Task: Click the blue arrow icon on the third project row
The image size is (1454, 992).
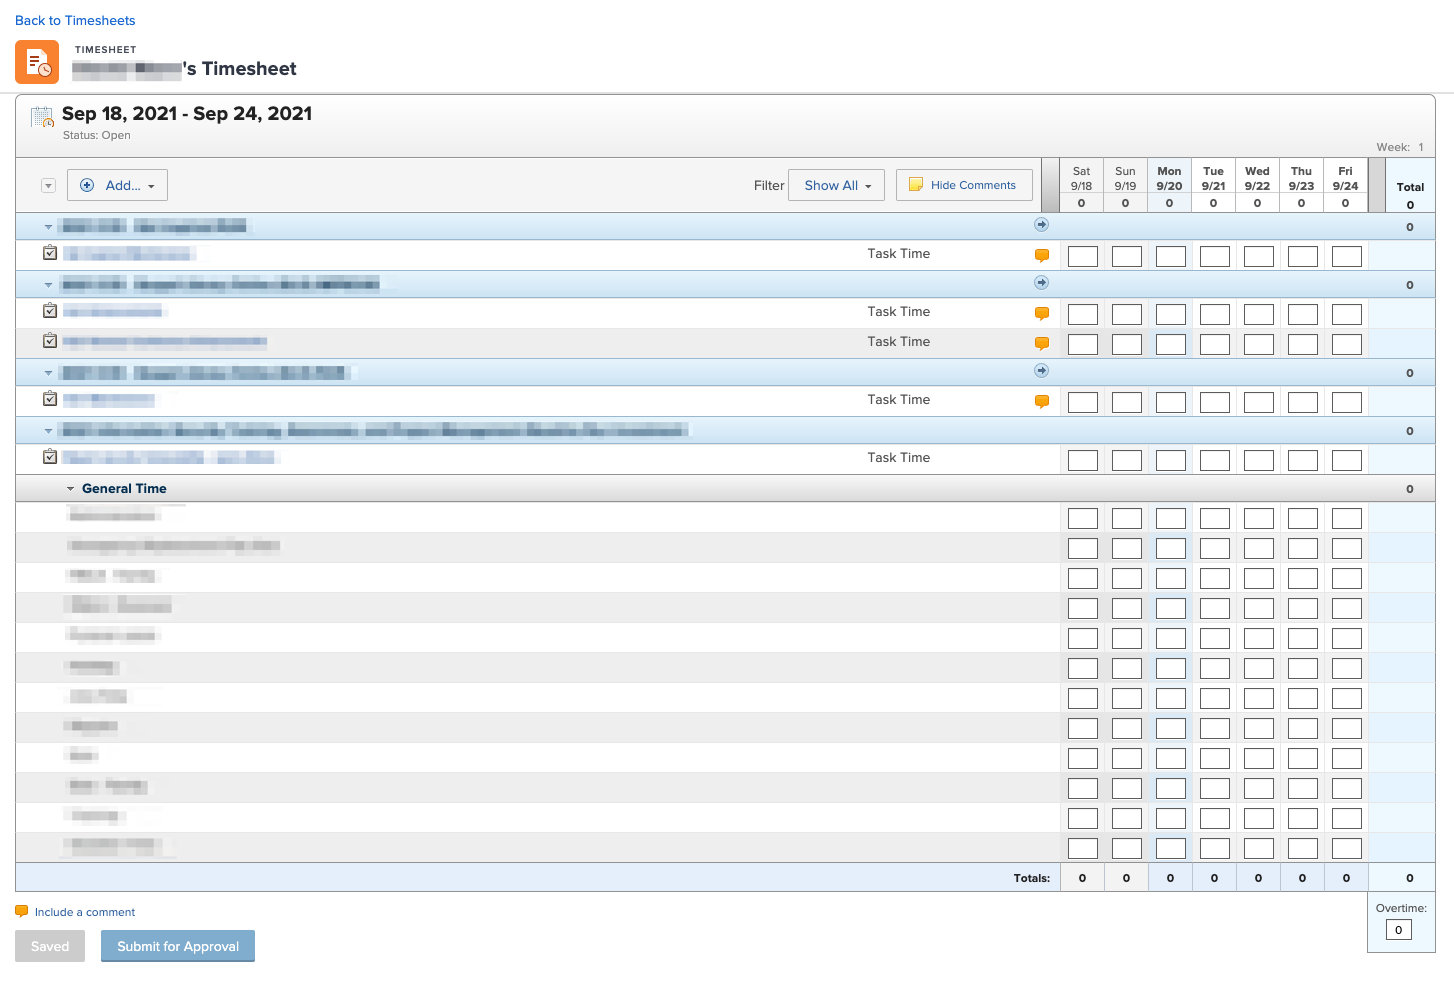Action: 1041,370
